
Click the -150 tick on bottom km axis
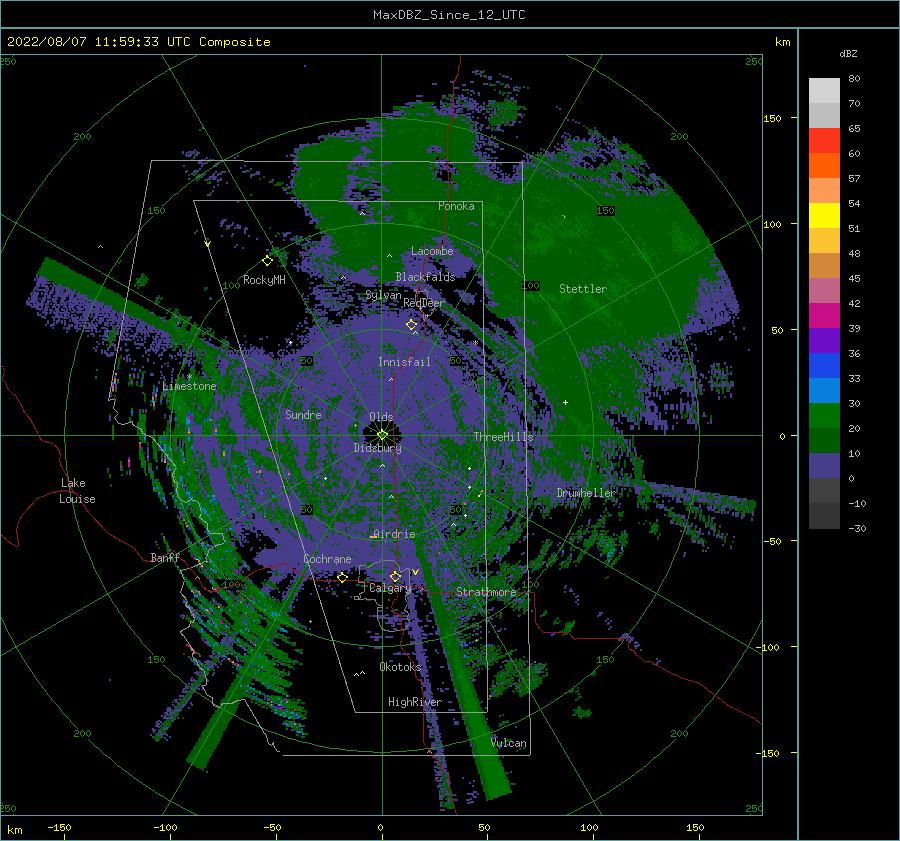59,827
